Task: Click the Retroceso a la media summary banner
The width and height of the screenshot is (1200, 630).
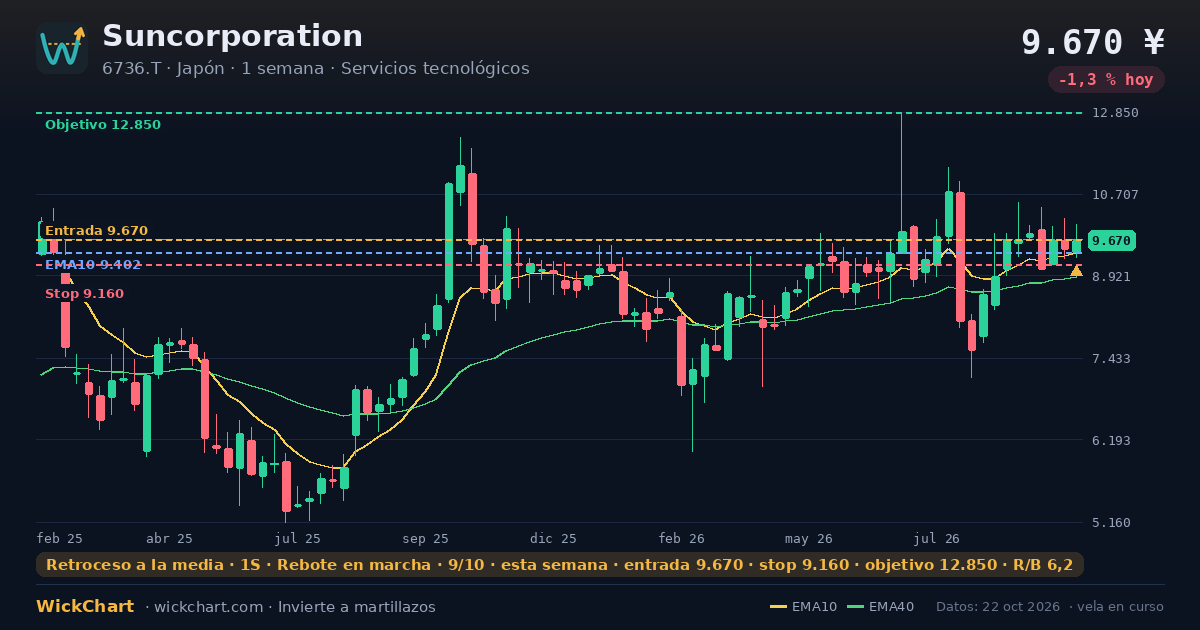Action: pyautogui.click(x=560, y=565)
